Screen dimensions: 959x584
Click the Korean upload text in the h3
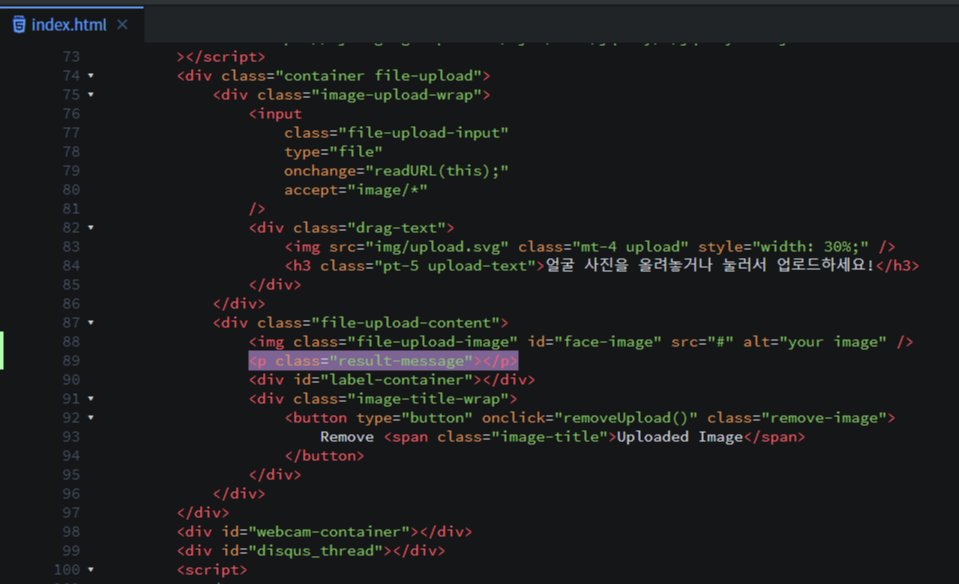point(710,265)
